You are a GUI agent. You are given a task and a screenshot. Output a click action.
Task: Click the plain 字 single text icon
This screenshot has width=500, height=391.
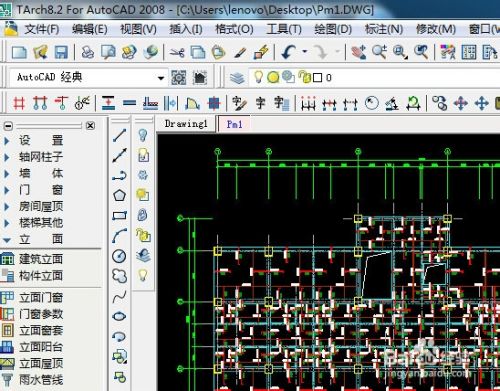click(x=260, y=103)
